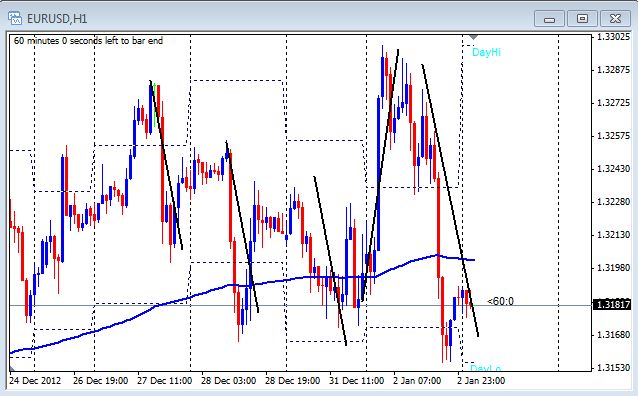Select the <60:0 countdown label

click(x=500, y=301)
